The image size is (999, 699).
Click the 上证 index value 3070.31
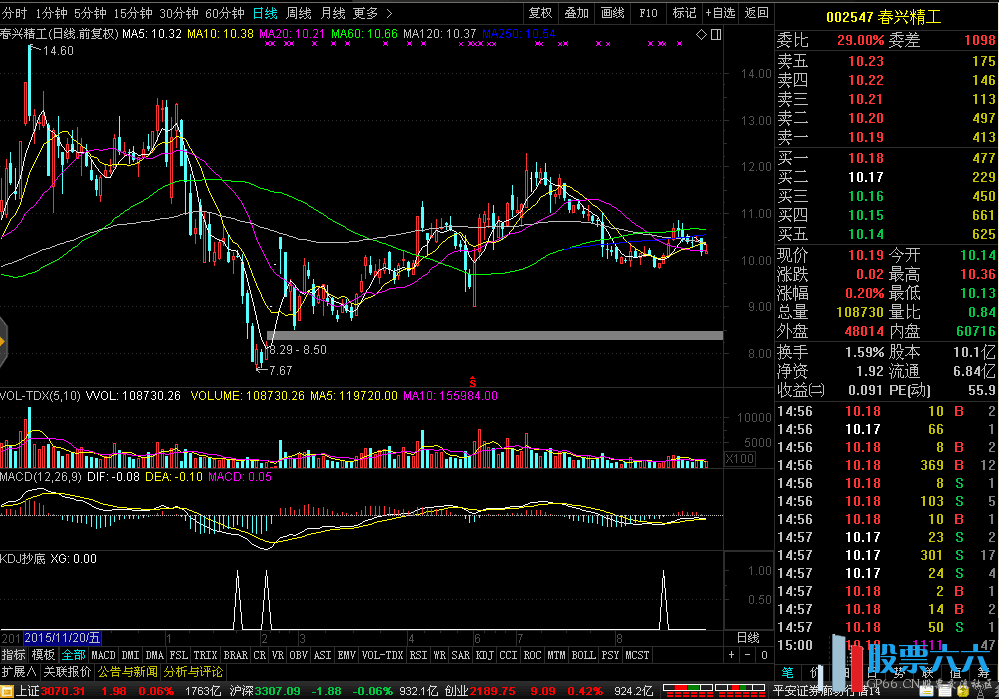point(62,691)
